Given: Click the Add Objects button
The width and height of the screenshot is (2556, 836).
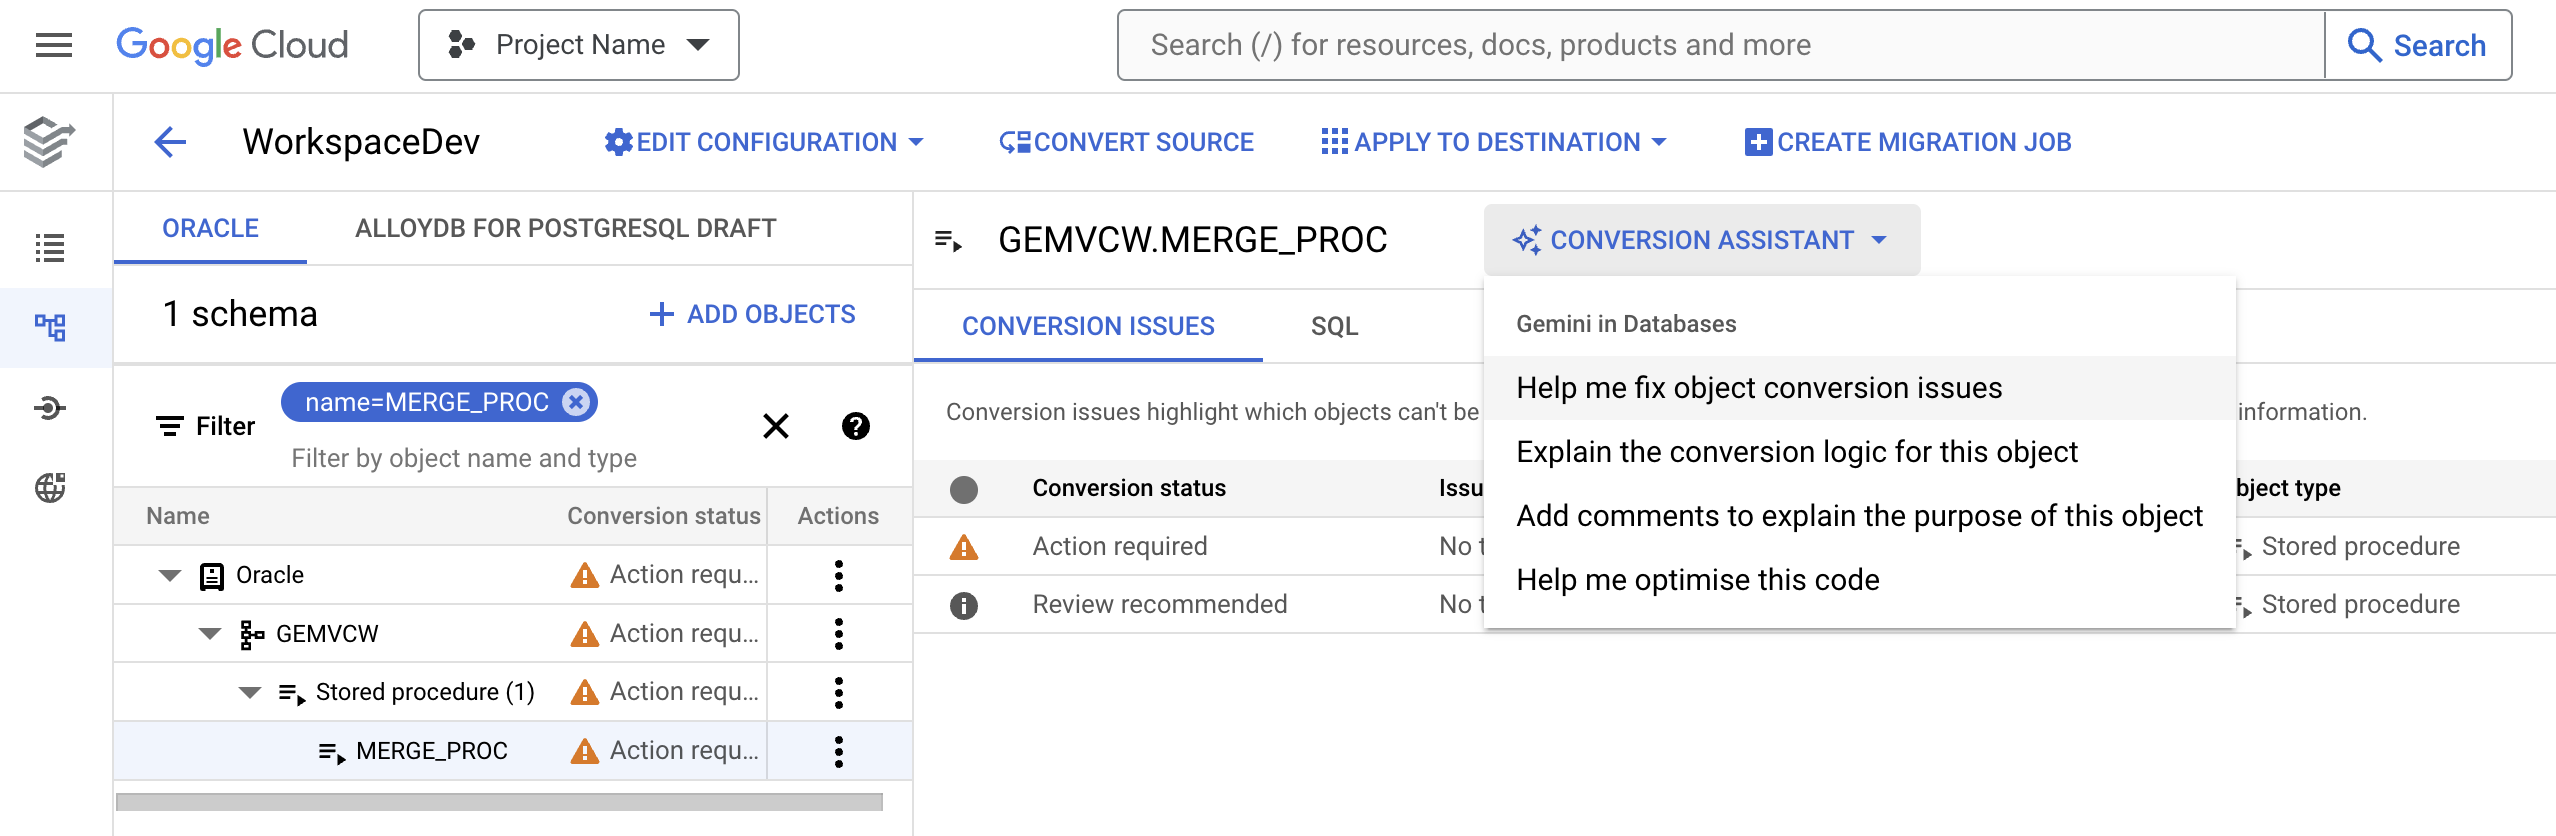Looking at the screenshot, I should (752, 314).
